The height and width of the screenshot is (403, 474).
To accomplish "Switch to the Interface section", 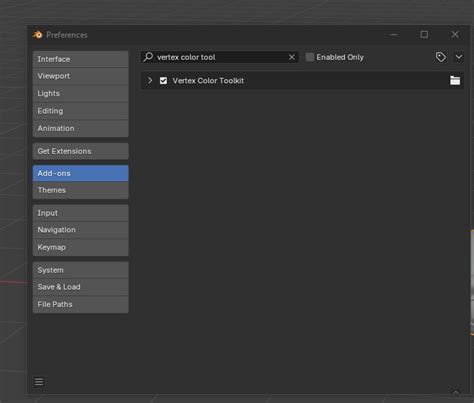I will pyautogui.click(x=81, y=59).
